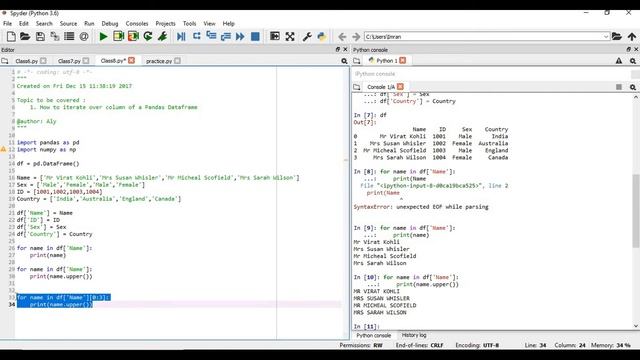Toggle fullscreen mode icon
The image size is (640, 360).
point(290,36)
